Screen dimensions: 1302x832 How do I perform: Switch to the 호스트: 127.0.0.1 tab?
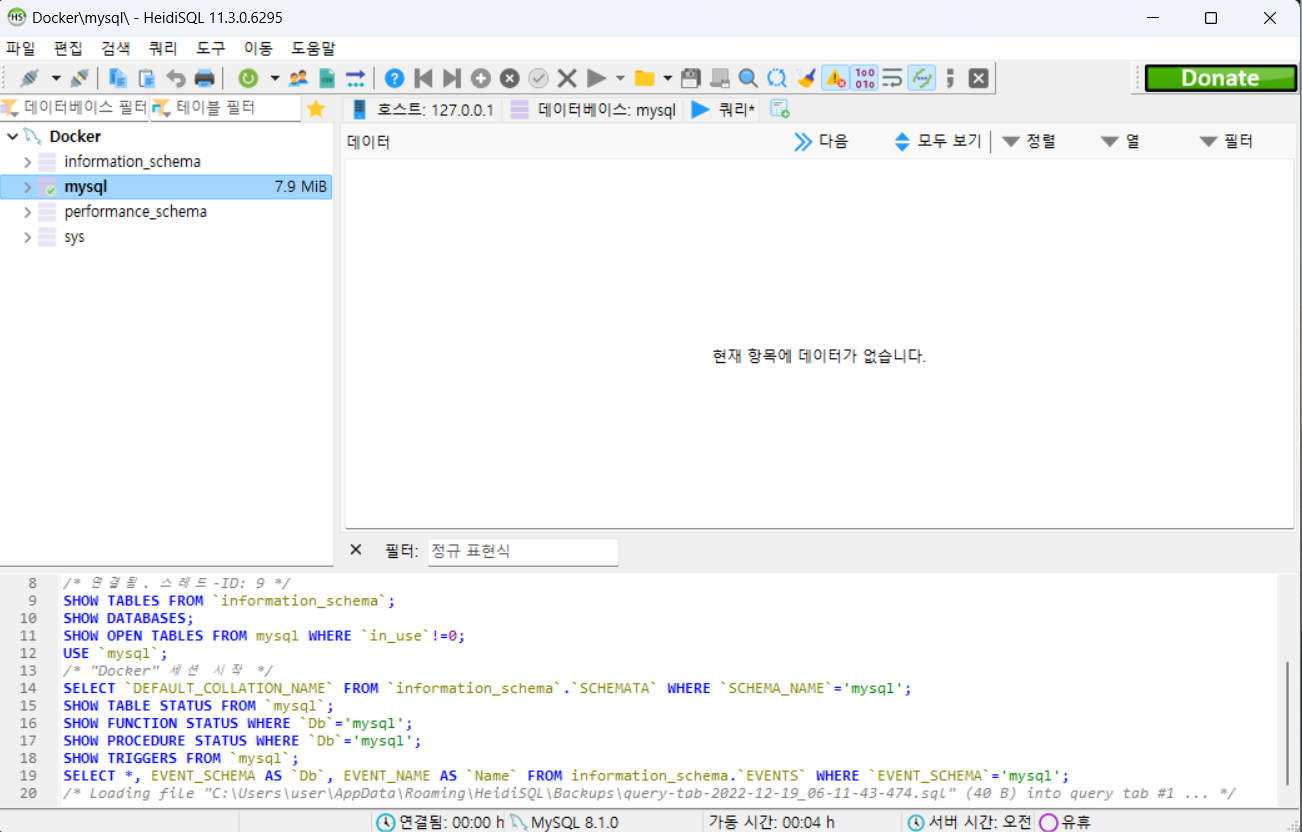[423, 110]
